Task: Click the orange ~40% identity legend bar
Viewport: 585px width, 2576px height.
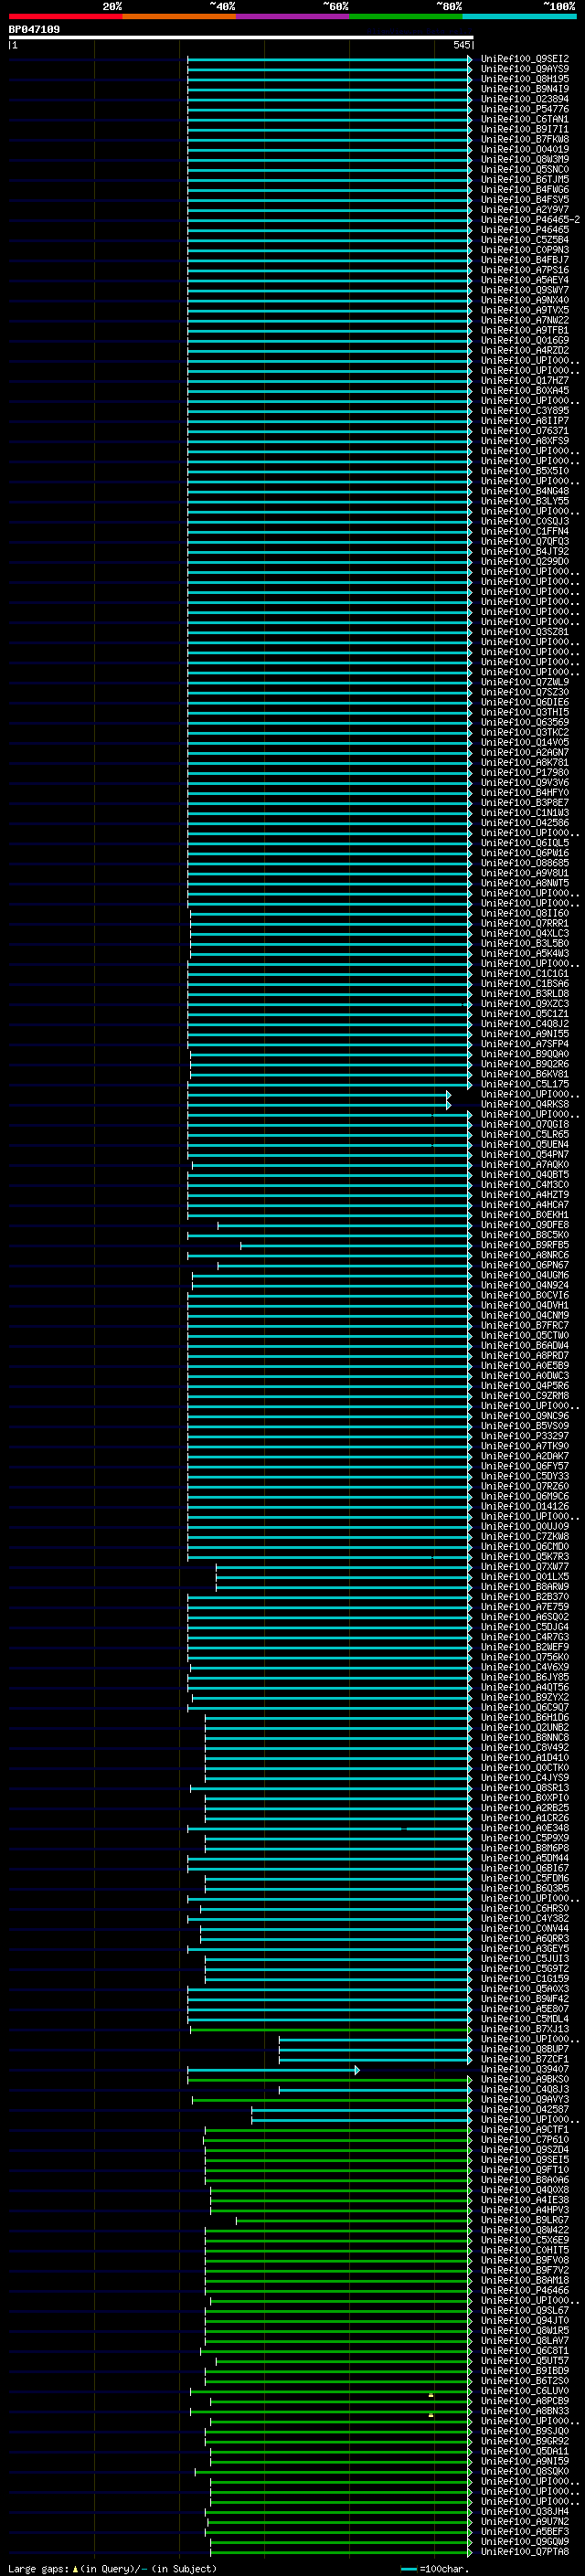Action: click(x=179, y=16)
